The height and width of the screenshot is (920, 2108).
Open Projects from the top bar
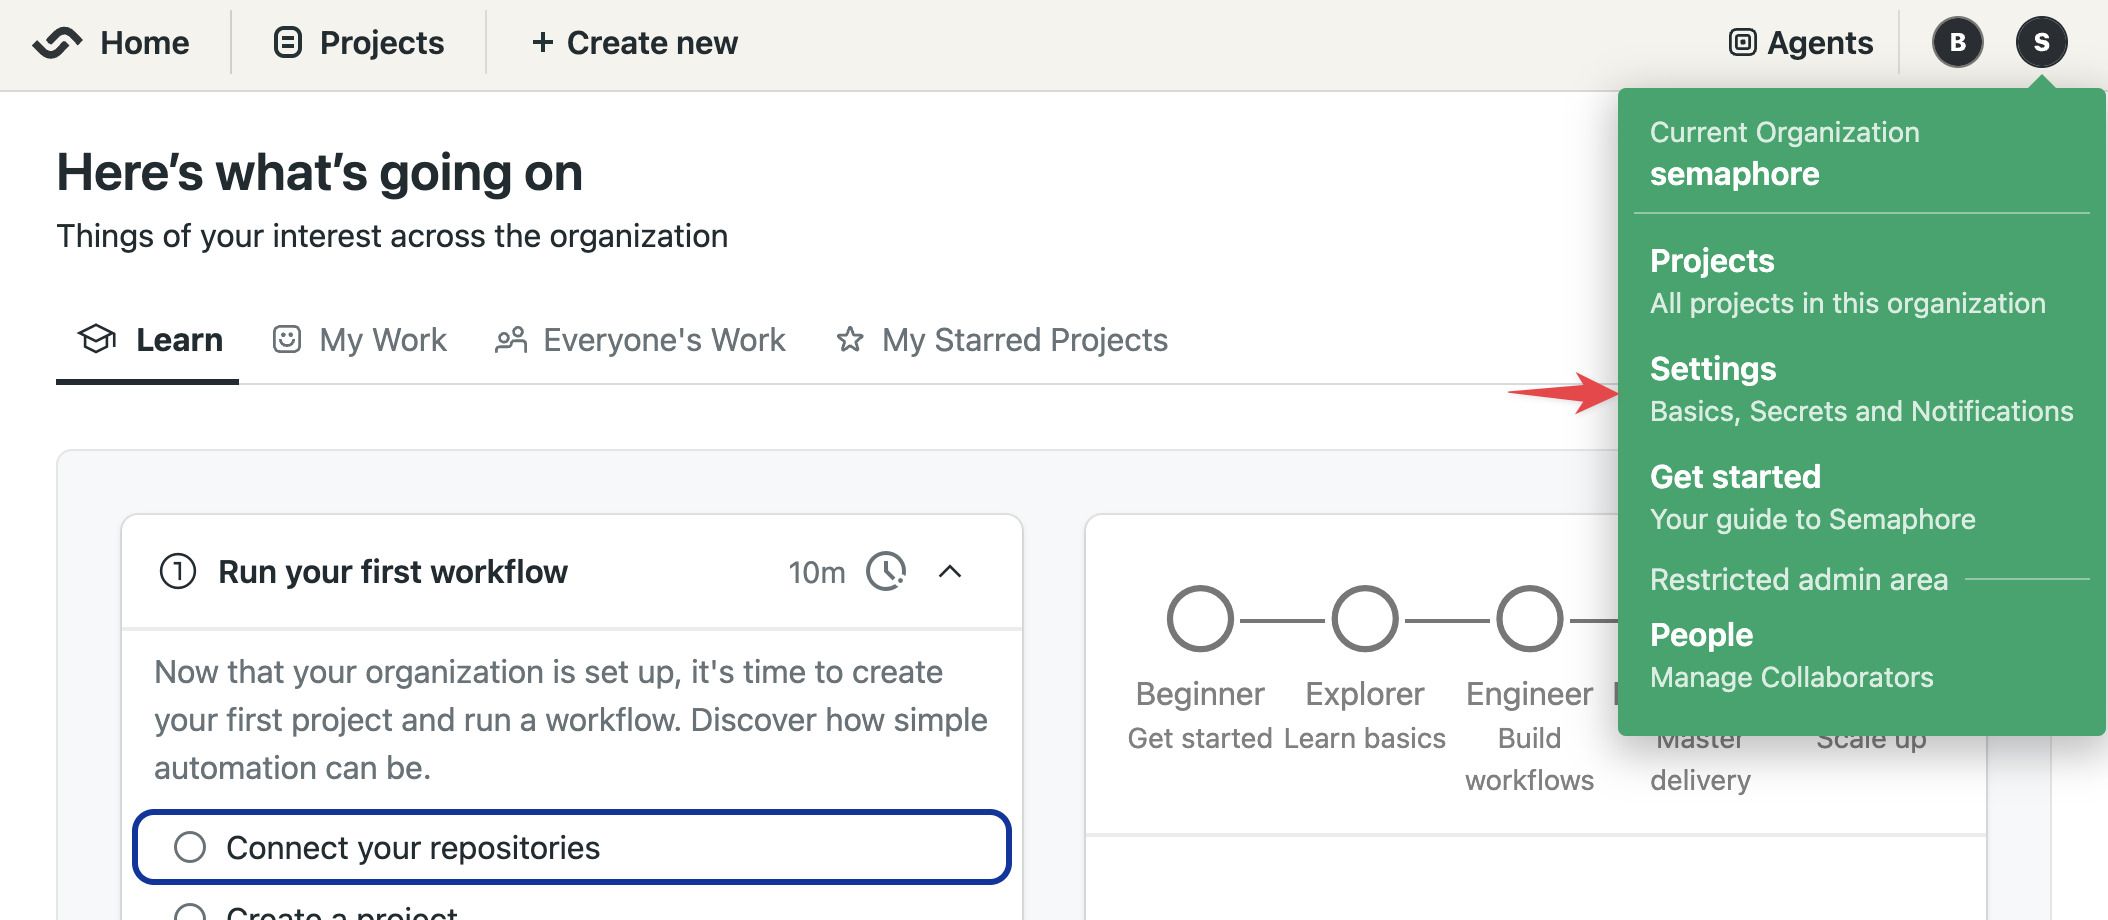[x=381, y=43]
